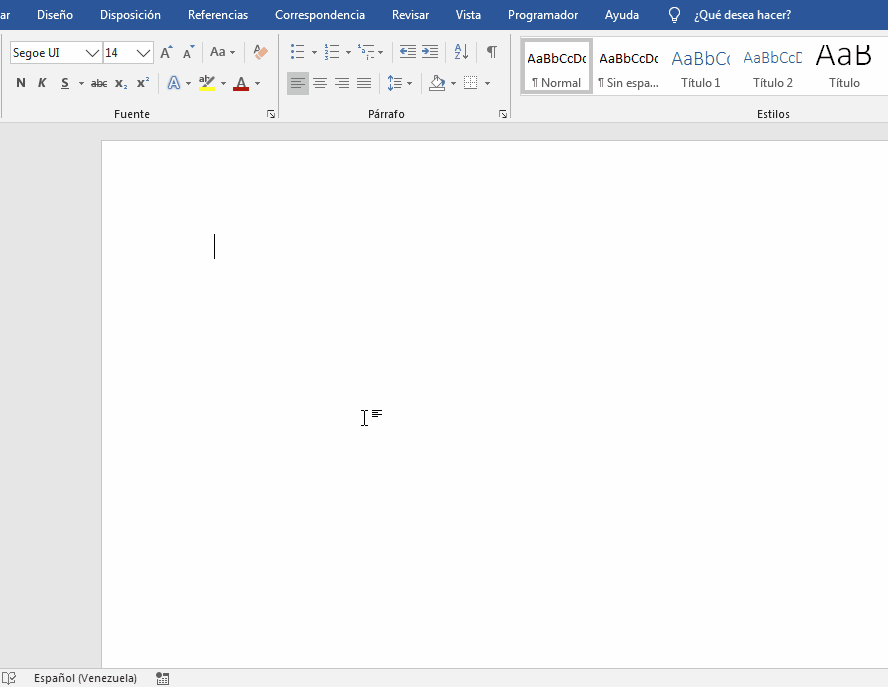Apply red font color
The image size is (888, 687).
tap(241, 83)
